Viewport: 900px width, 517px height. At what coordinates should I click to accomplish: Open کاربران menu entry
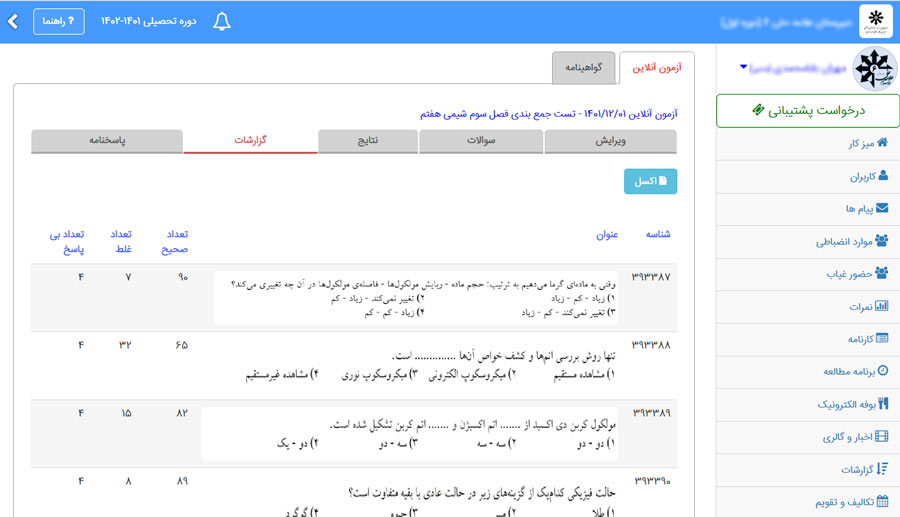point(808,176)
